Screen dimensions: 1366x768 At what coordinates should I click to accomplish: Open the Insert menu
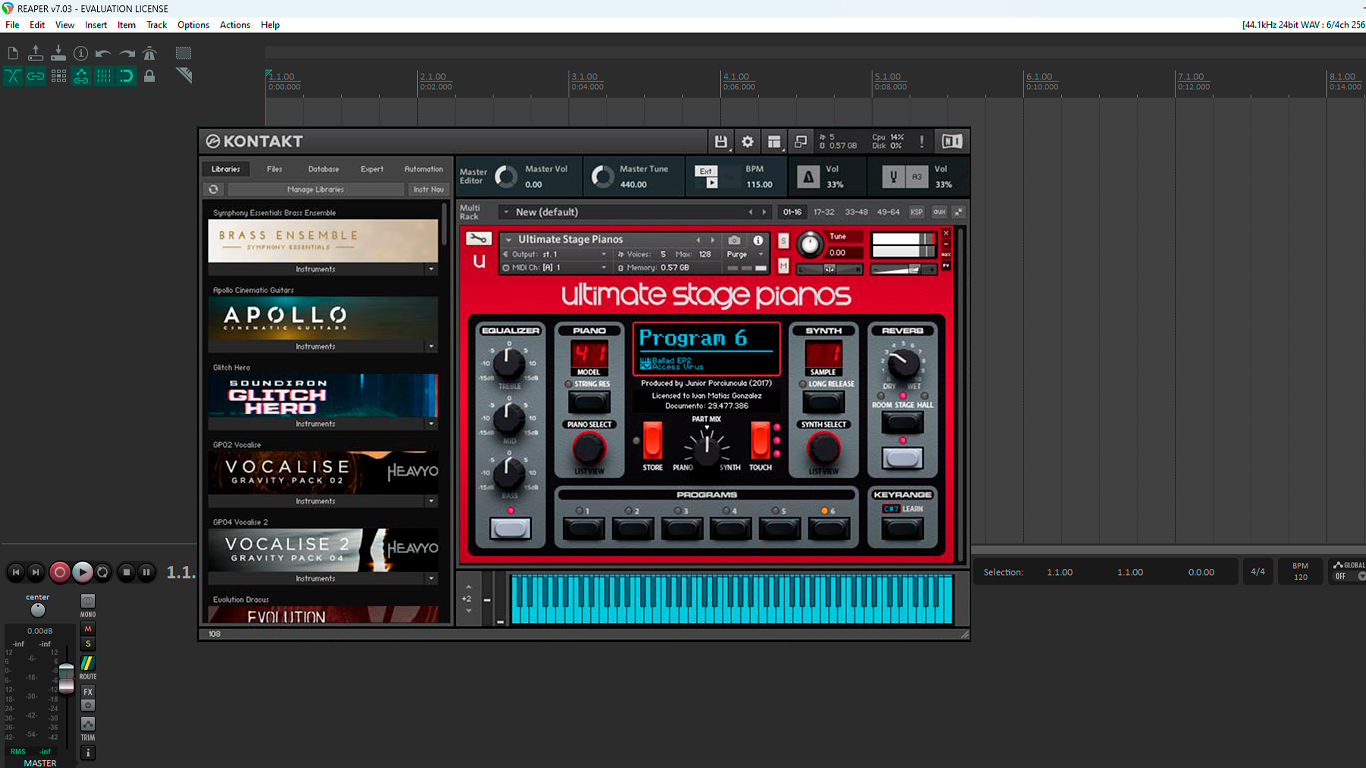[x=96, y=25]
